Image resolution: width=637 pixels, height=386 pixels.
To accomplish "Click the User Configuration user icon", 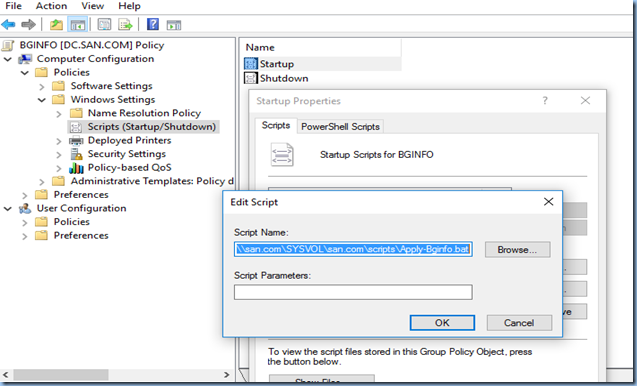I will tap(25, 208).
